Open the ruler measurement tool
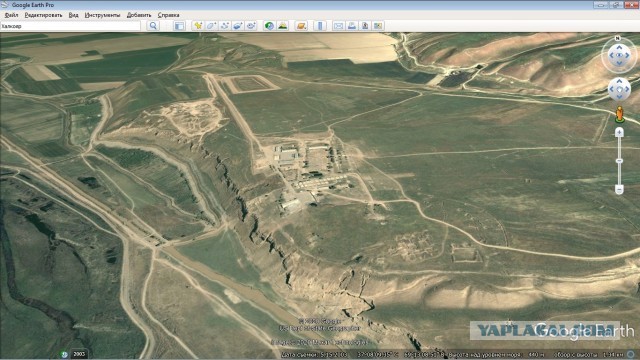Viewport: 640px width, 360px height. 320,26
